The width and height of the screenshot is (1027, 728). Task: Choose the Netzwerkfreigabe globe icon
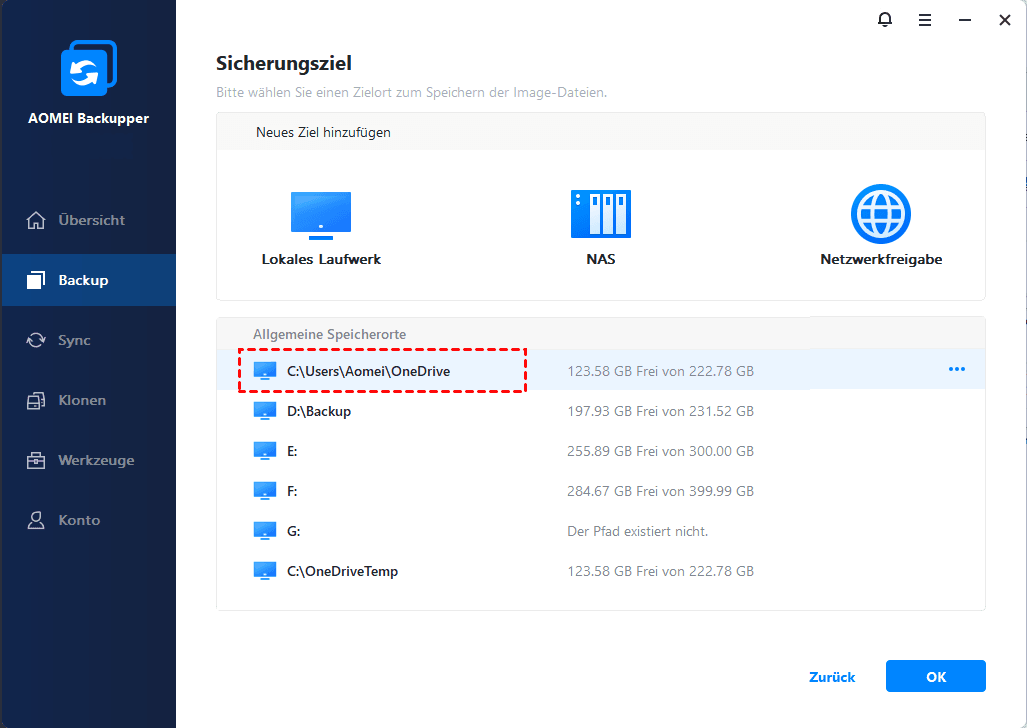[x=881, y=214]
